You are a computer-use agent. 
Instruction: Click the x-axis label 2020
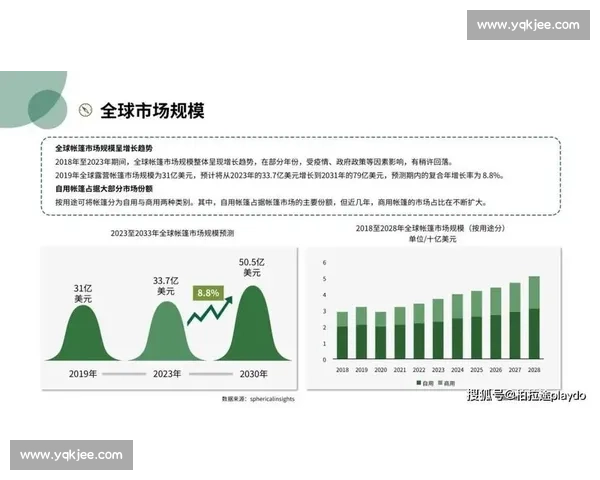[x=380, y=370]
